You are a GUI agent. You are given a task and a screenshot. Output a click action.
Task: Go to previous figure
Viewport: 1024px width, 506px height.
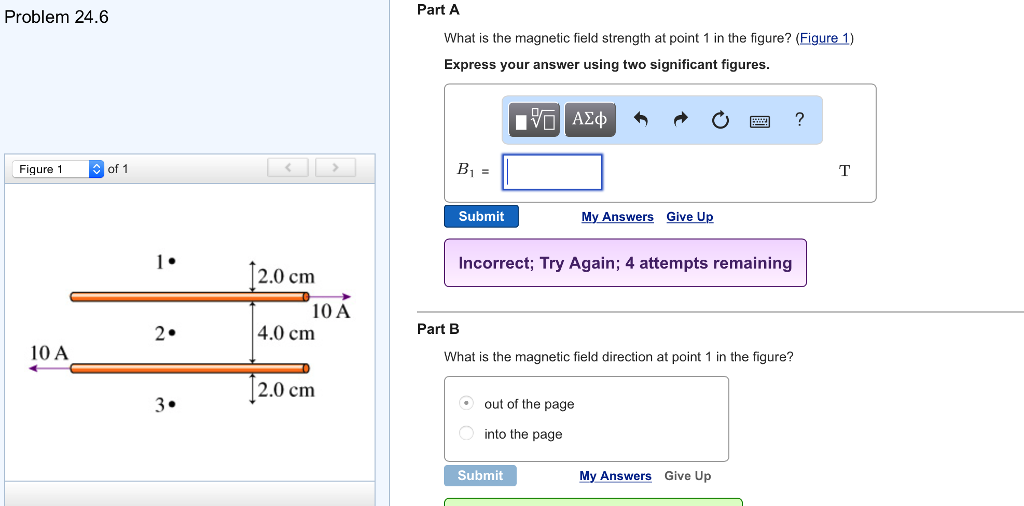click(x=288, y=168)
